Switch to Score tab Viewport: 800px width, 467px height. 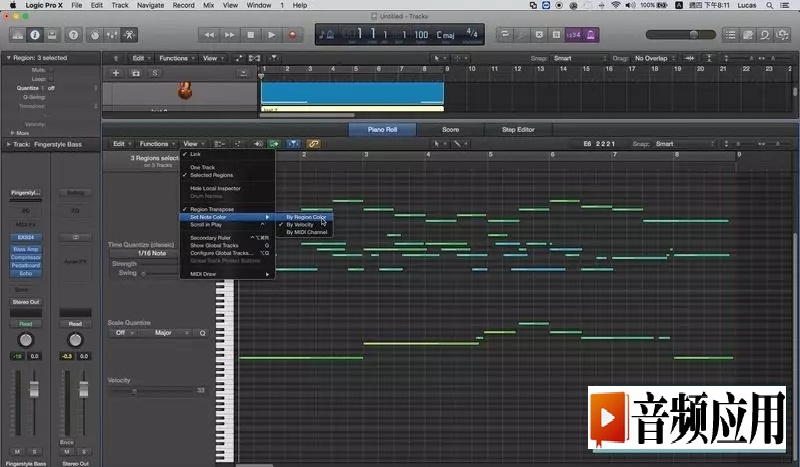click(x=451, y=130)
